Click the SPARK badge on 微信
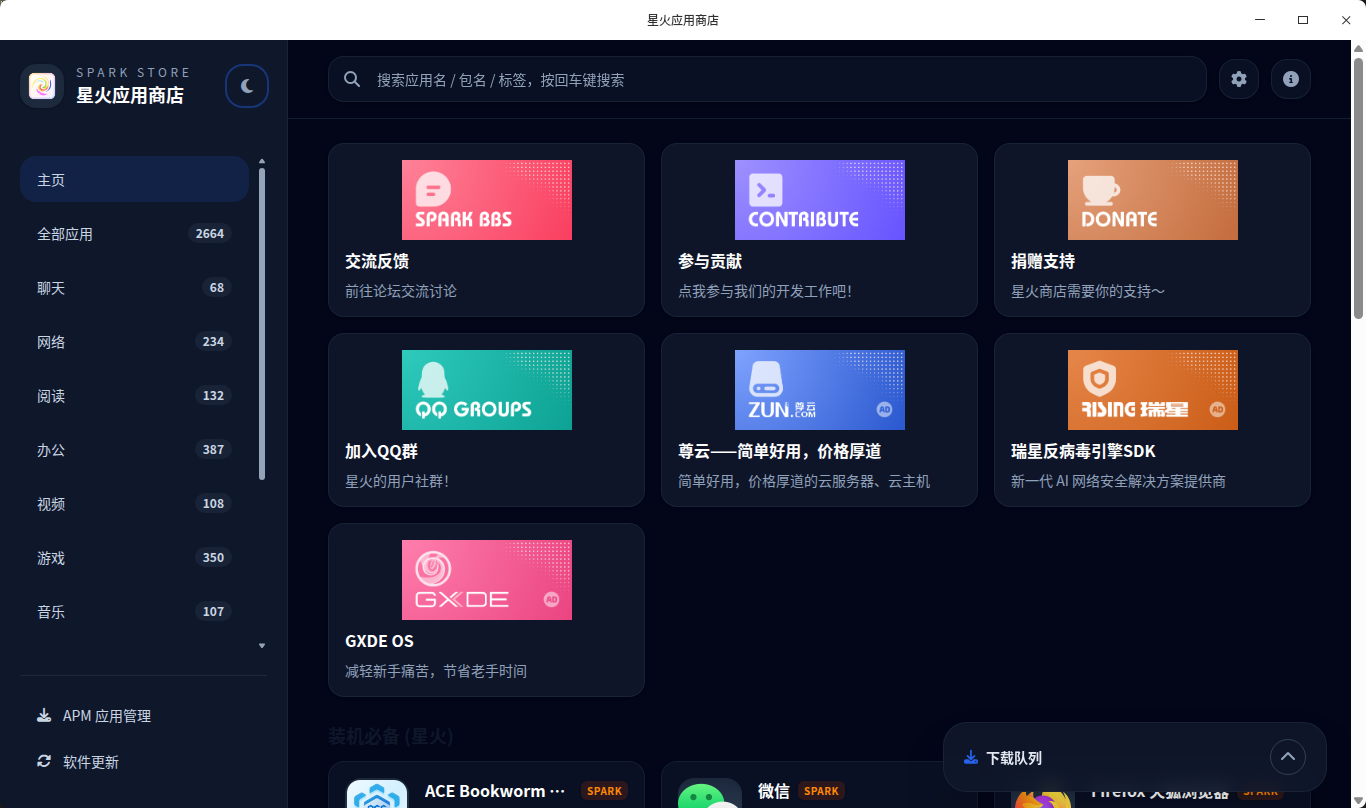Screen dimensions: 1366x808 (x=820, y=790)
